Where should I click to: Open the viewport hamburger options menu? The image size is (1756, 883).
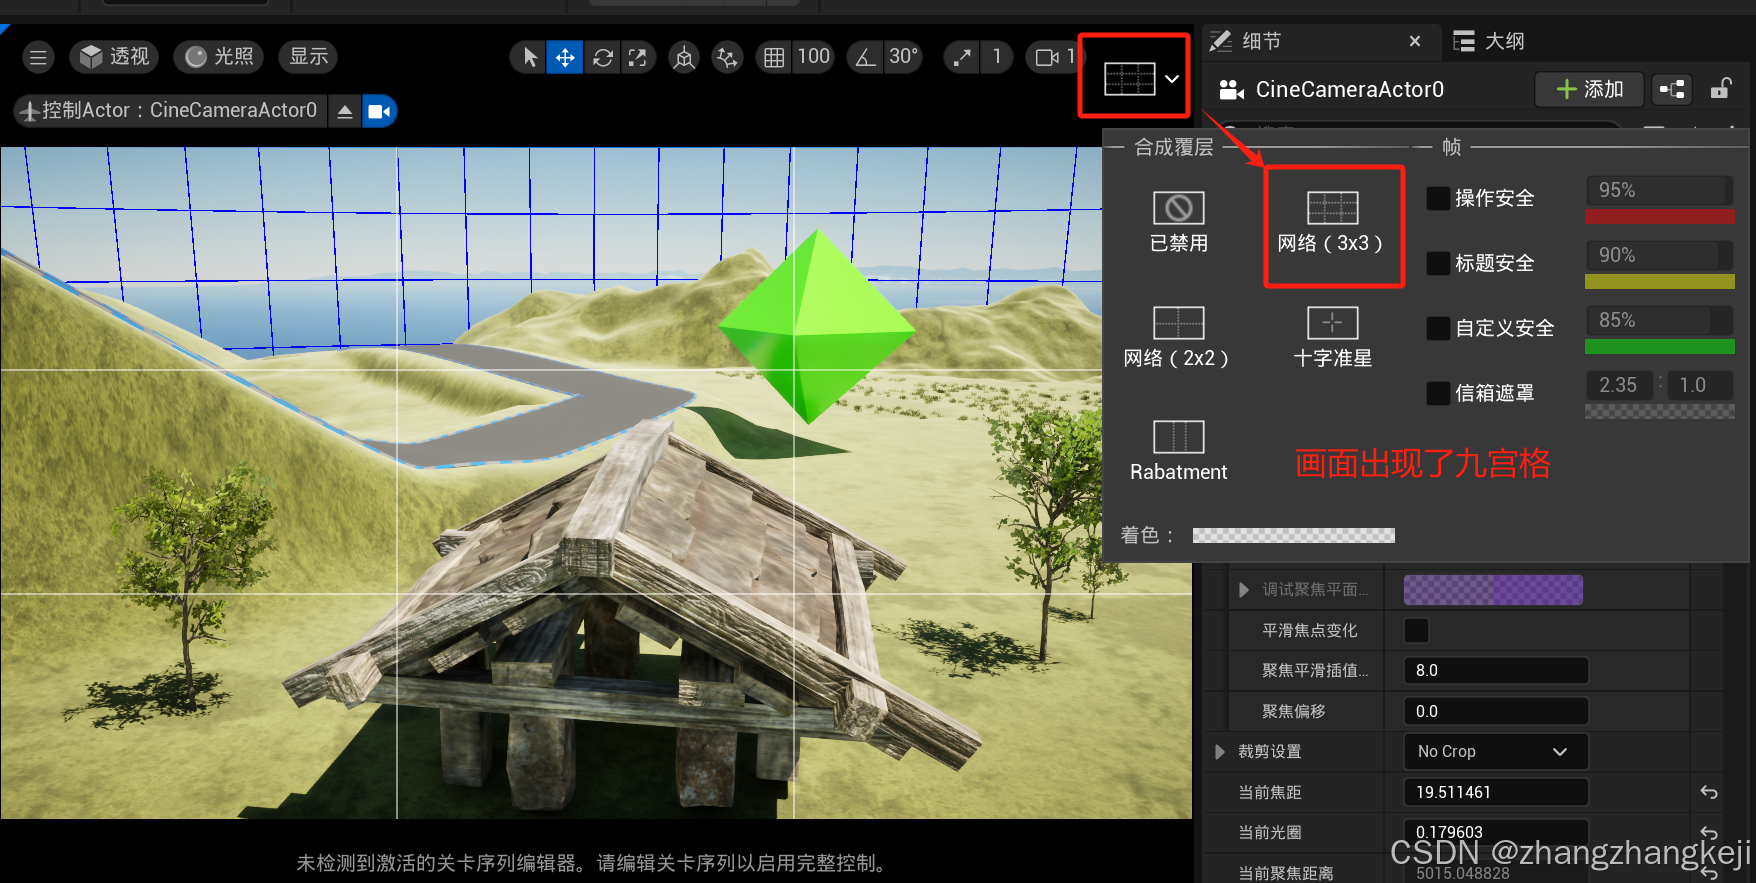coord(38,57)
